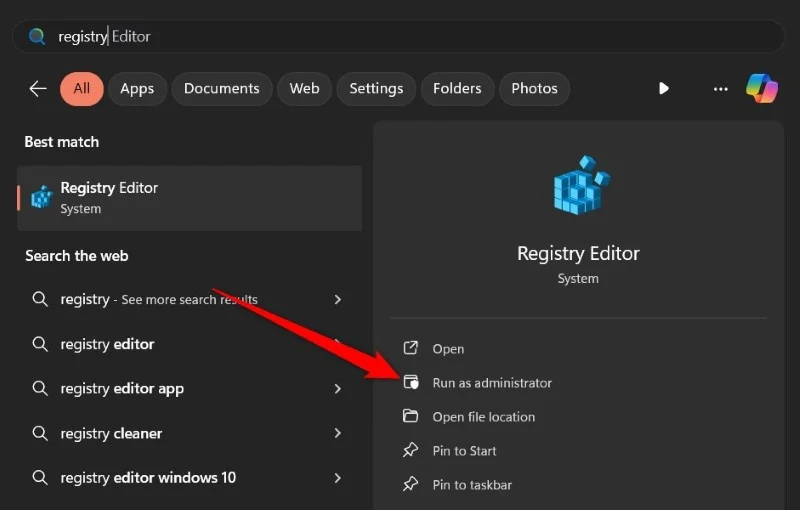Switch to the Folders filter tab
Image resolution: width=800 pixels, height=510 pixels.
[x=457, y=89]
